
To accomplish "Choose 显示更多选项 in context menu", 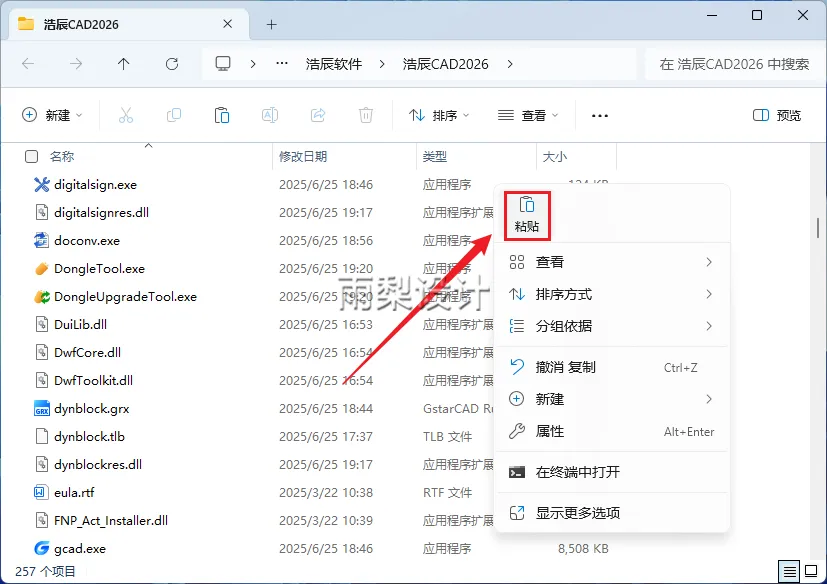I will click(612, 513).
